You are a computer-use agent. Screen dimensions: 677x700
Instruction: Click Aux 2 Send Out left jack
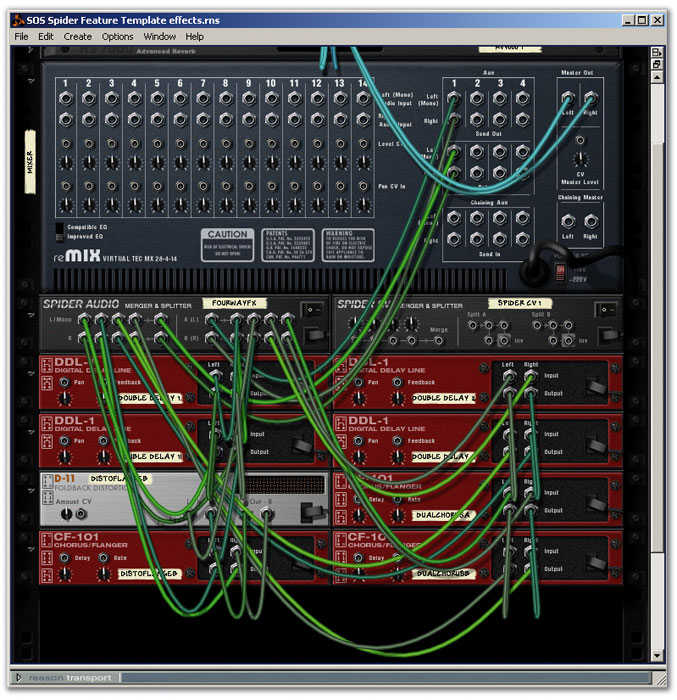pos(477,98)
